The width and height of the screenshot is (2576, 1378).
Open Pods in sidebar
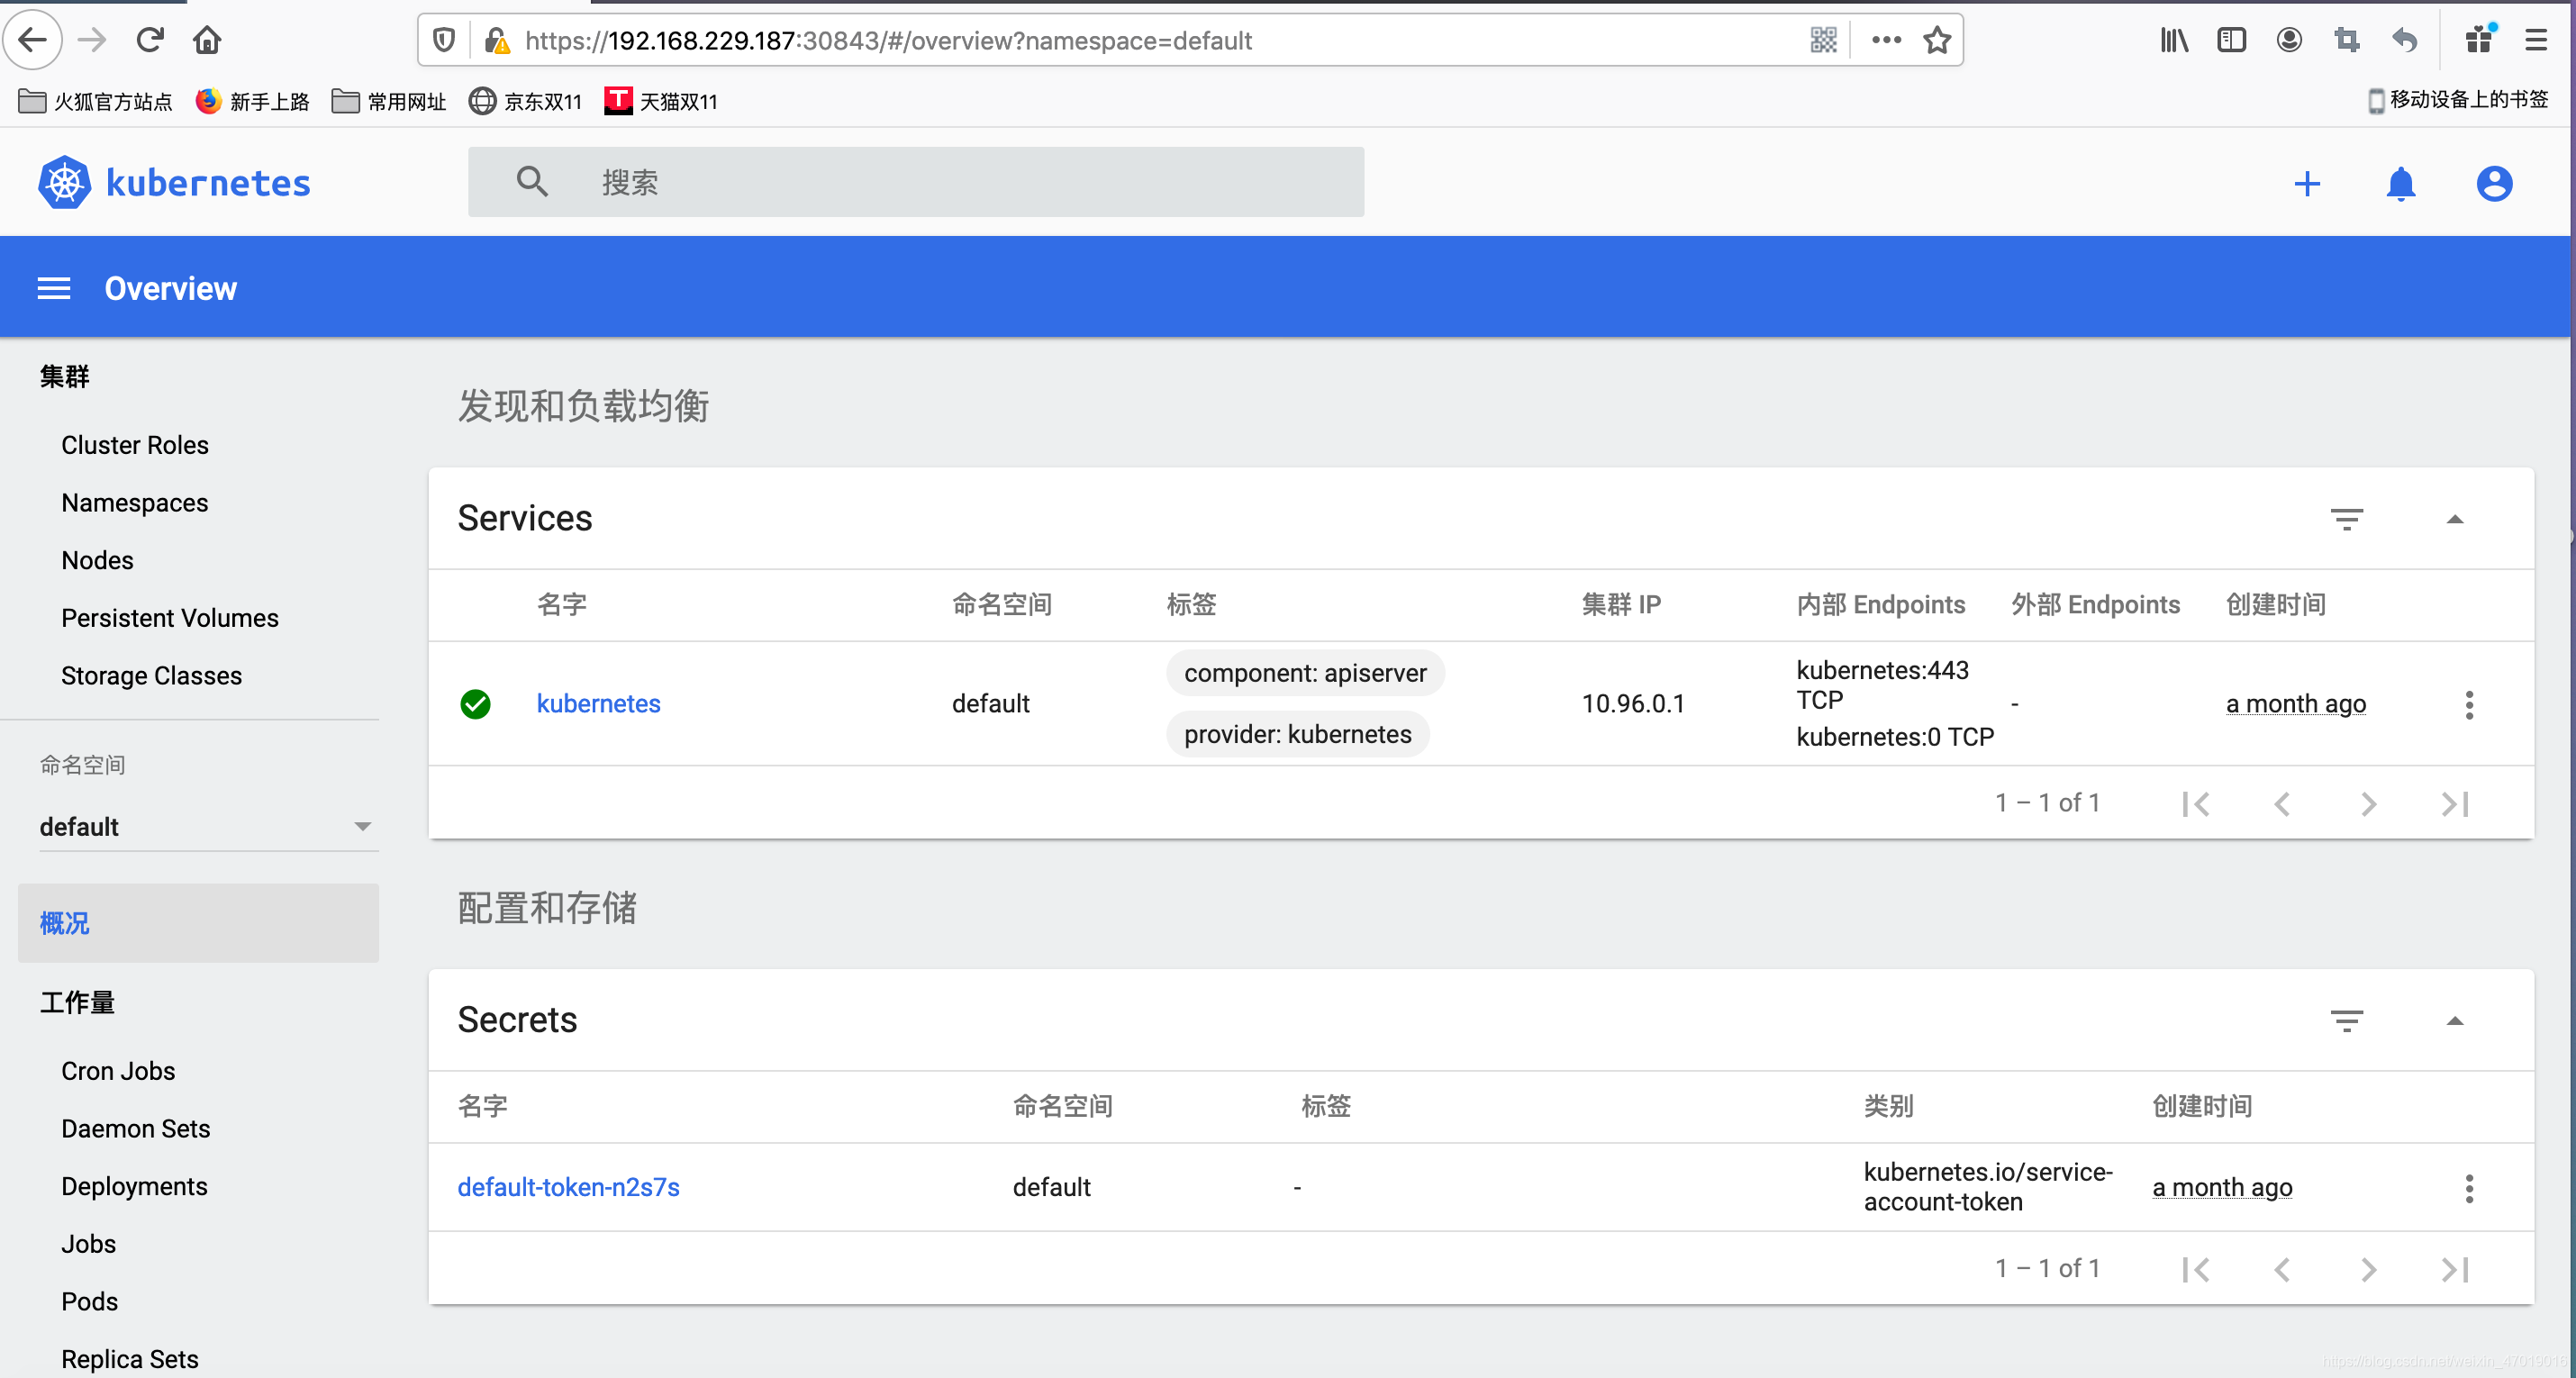[90, 1303]
